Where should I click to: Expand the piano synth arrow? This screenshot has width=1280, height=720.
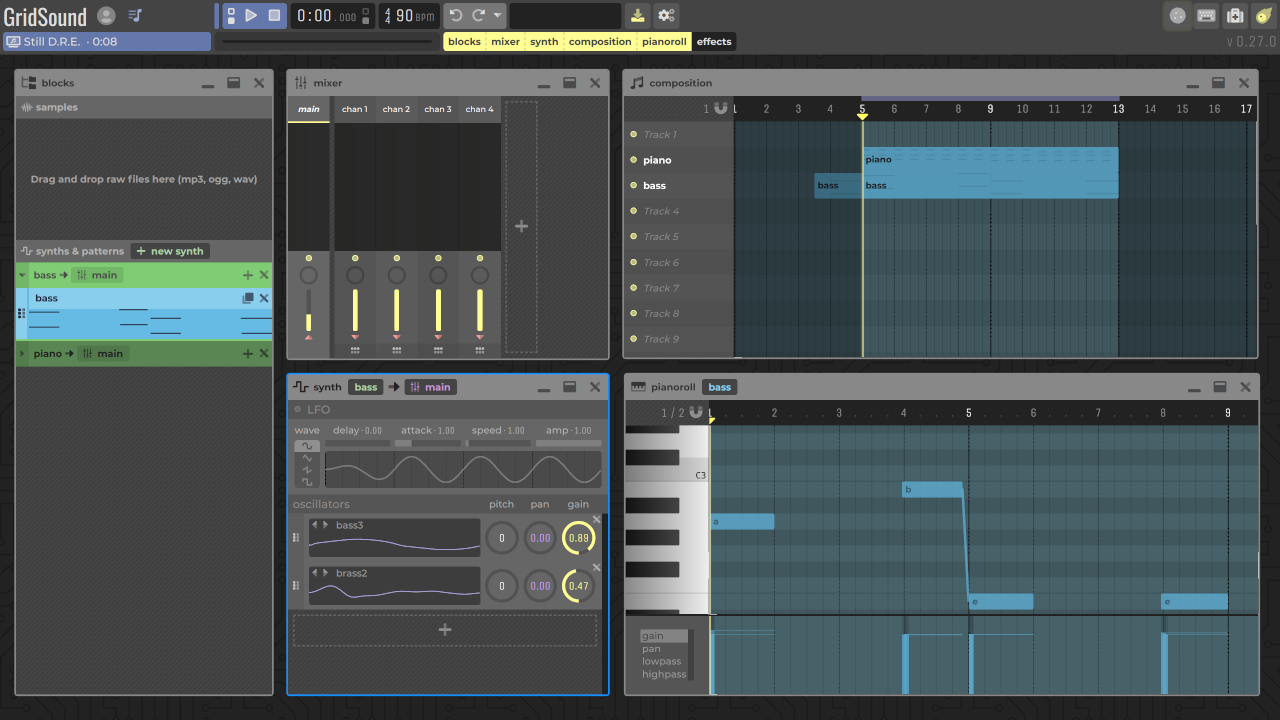point(23,353)
